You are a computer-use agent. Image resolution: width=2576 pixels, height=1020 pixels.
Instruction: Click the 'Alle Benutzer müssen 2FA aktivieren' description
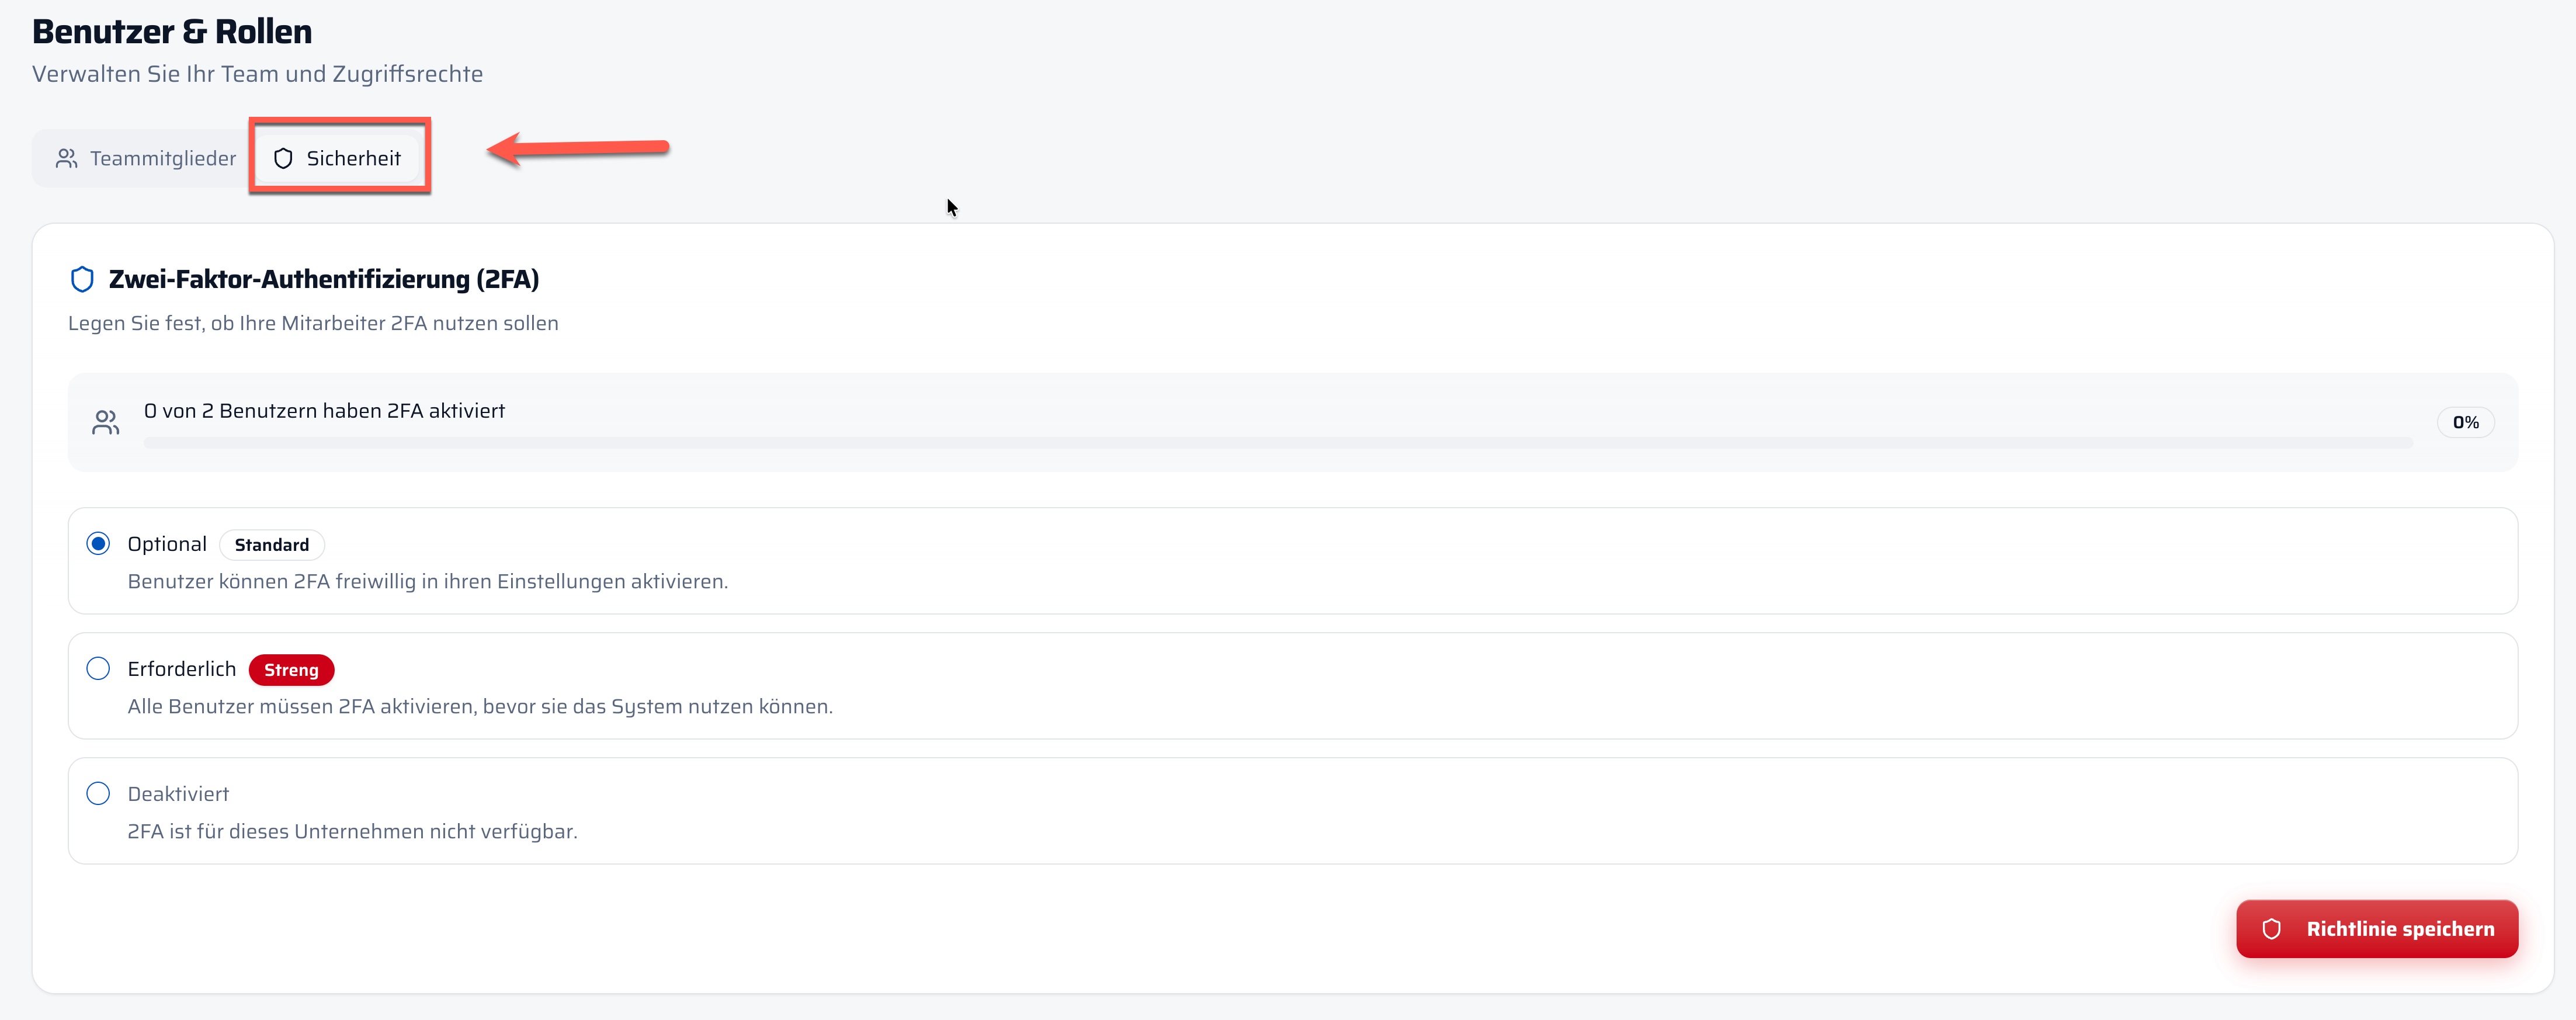click(x=480, y=707)
